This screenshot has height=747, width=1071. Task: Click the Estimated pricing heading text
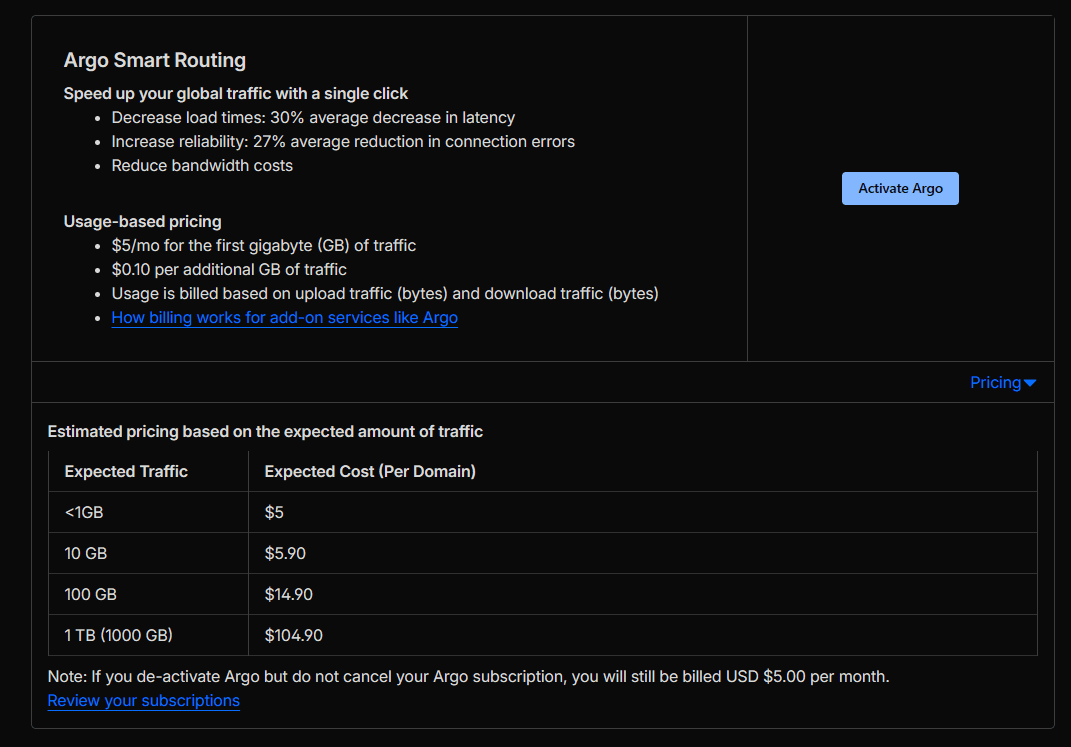click(265, 432)
